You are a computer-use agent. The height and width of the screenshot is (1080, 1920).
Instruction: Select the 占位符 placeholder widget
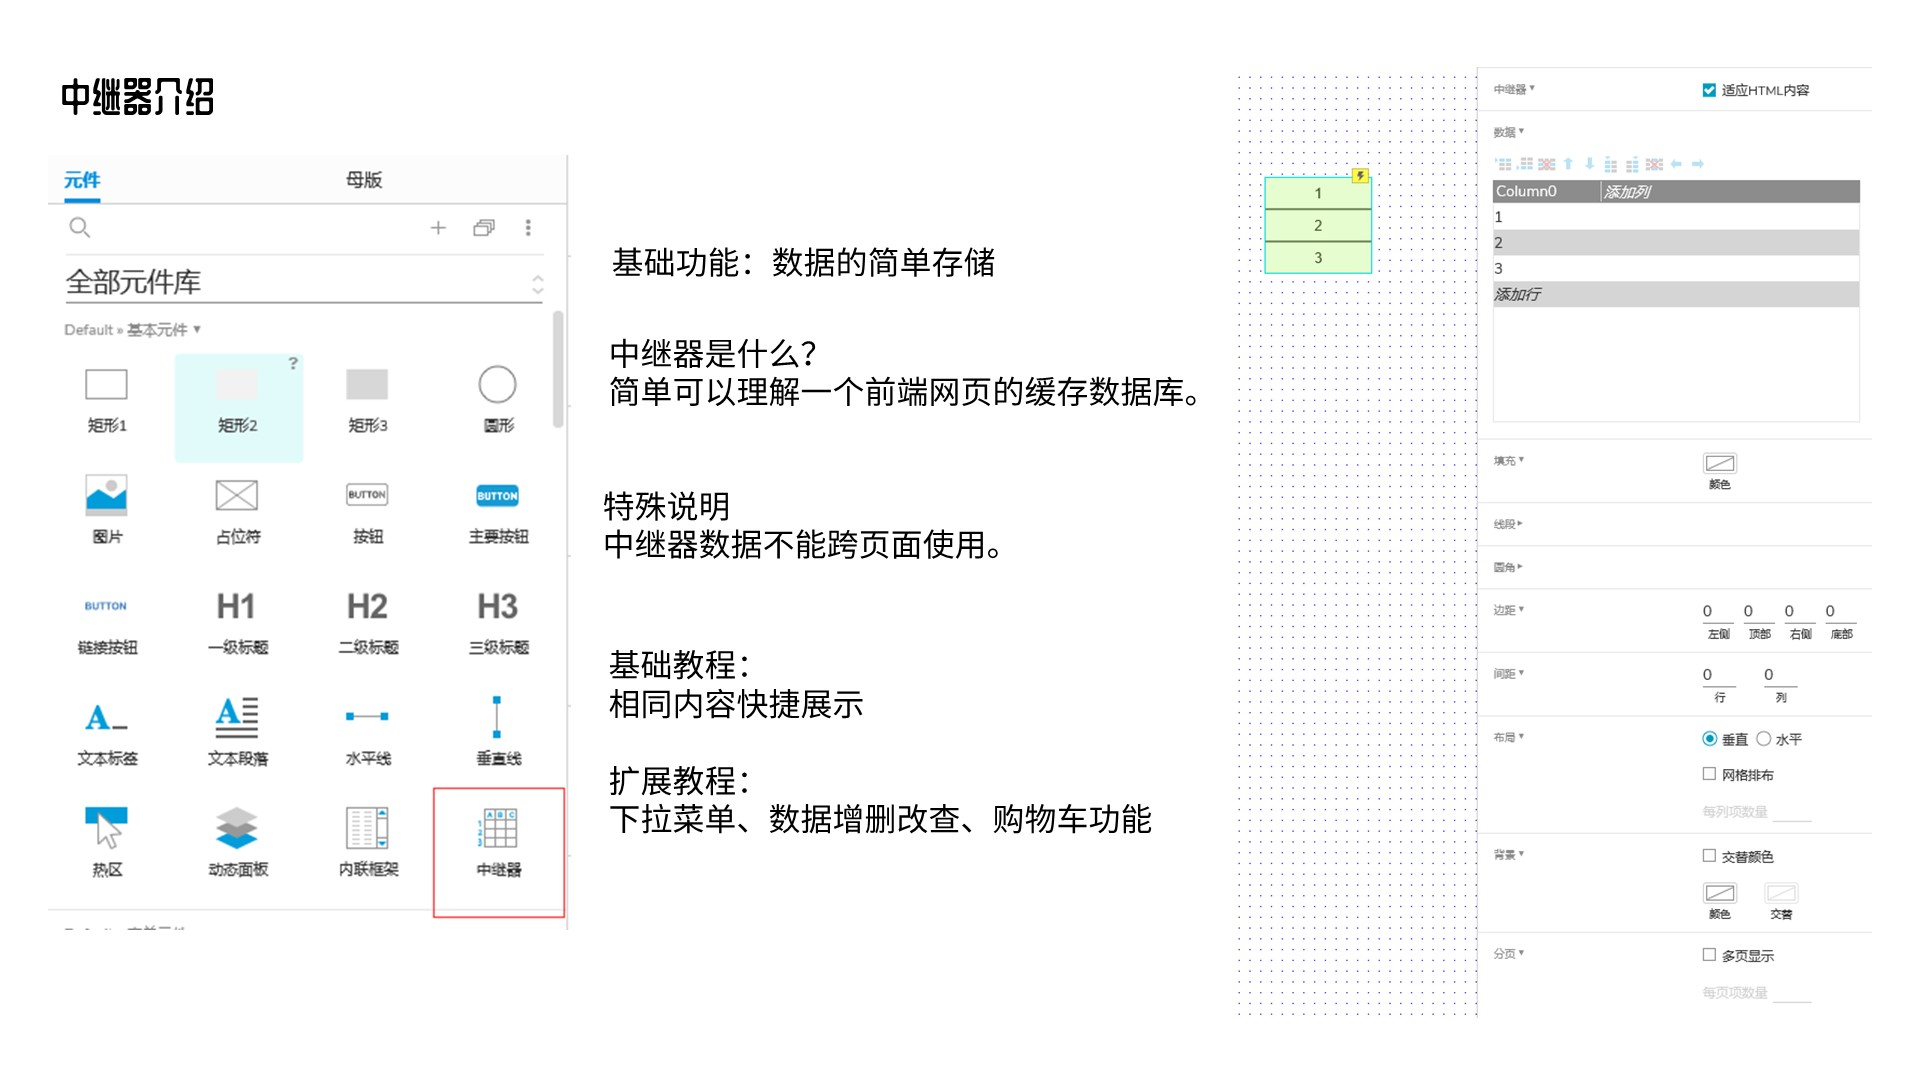click(237, 496)
